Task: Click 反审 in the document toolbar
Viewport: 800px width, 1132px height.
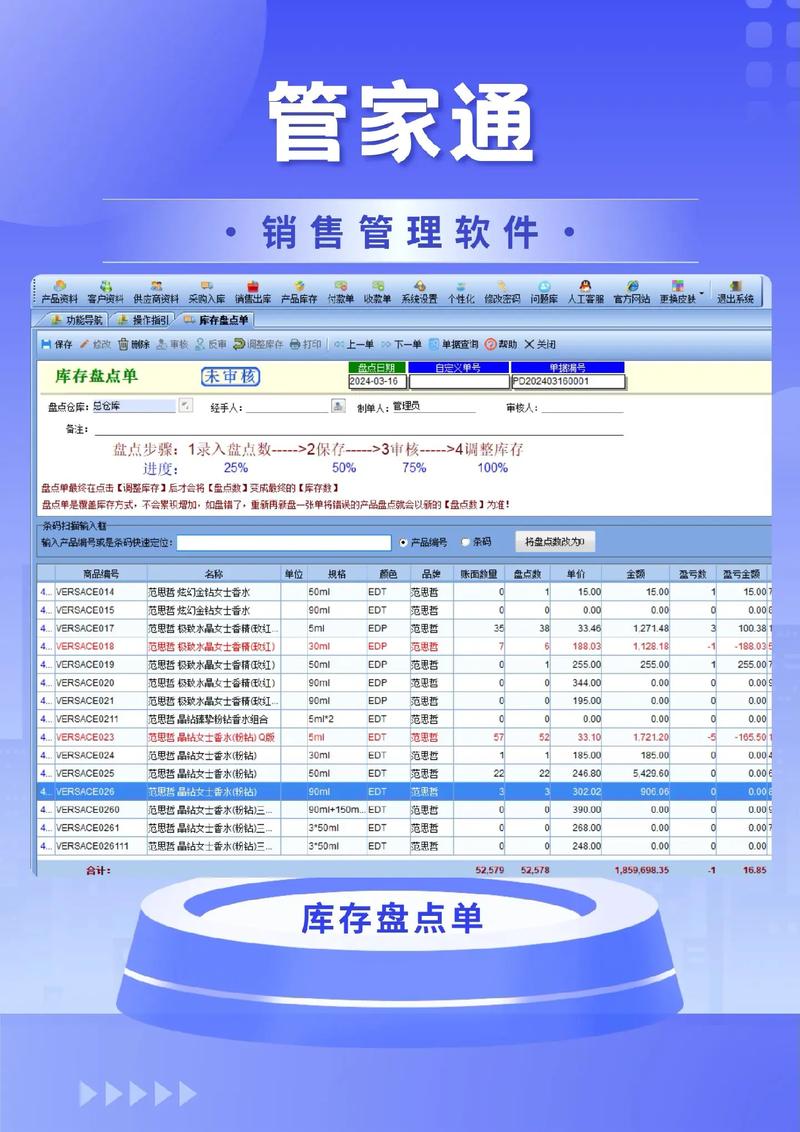Action: coord(211,344)
